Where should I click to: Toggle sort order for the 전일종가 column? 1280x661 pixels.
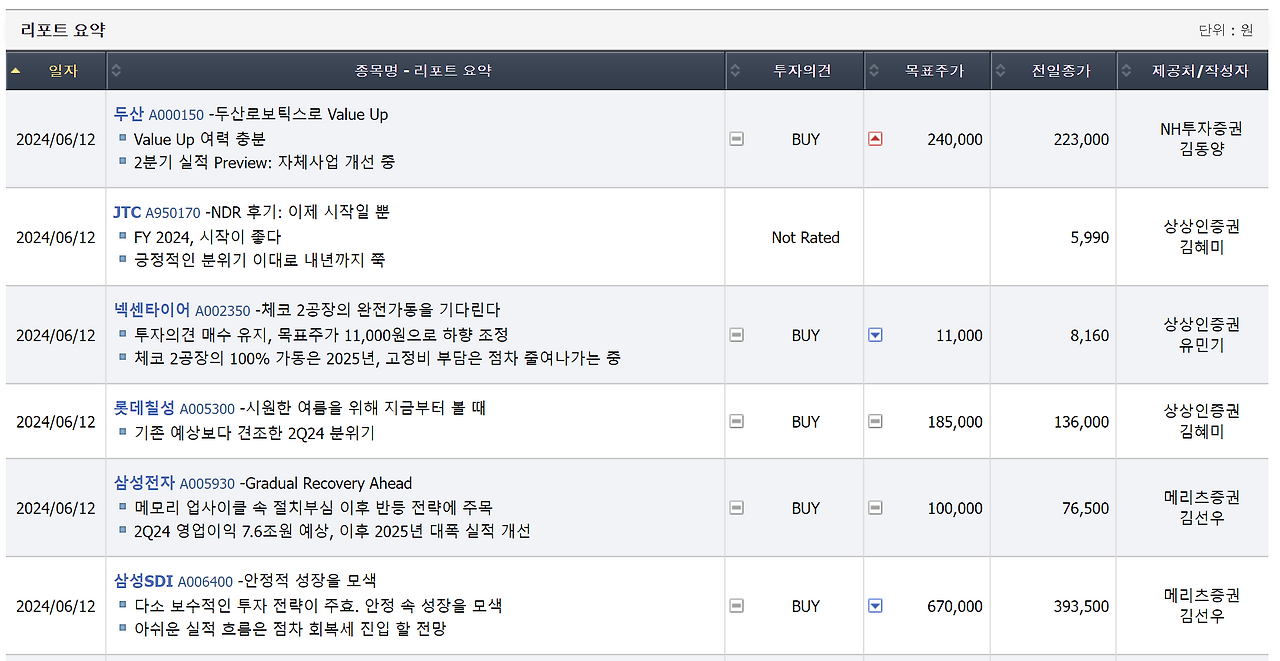pos(1001,70)
